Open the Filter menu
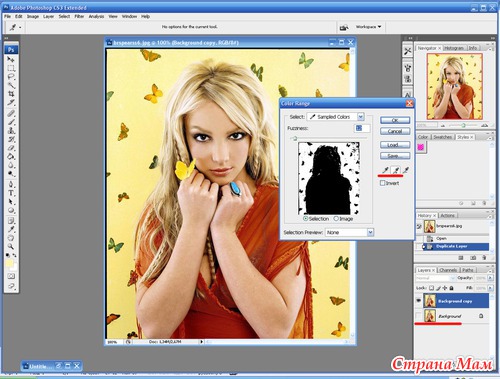The height and width of the screenshot is (379, 500). point(79,16)
